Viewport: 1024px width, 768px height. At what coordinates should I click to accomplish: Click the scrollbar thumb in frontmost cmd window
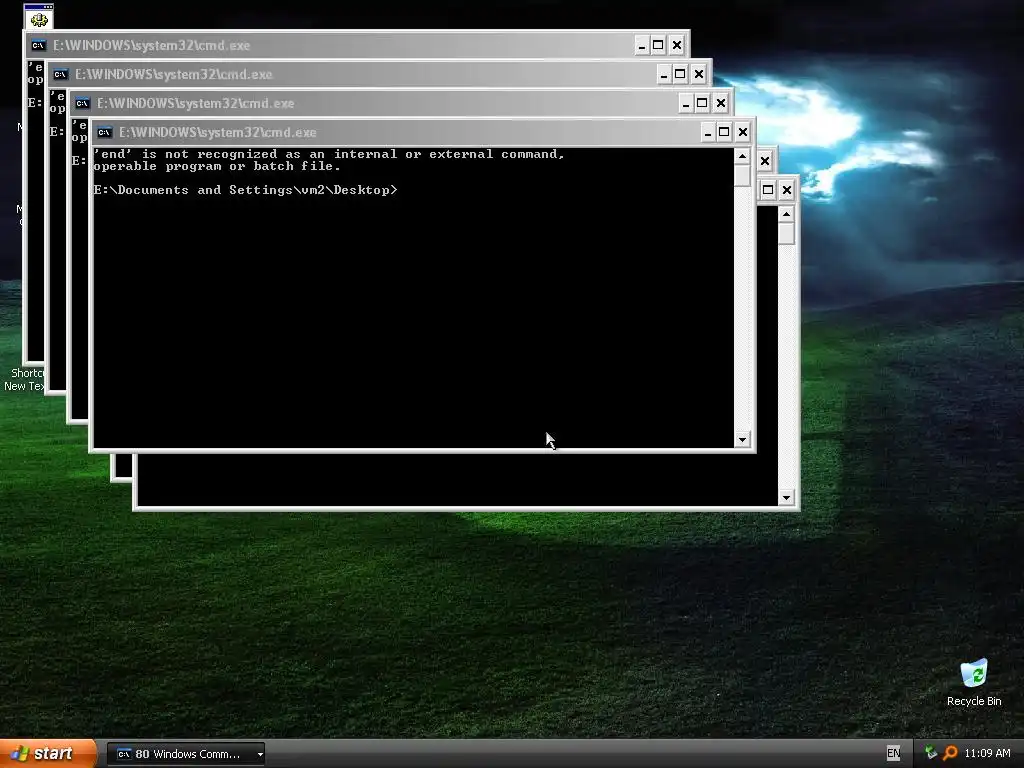(x=742, y=175)
